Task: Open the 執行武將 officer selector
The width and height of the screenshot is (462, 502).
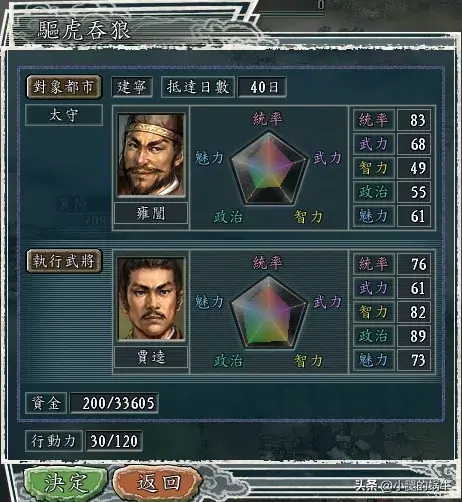Action: [64, 261]
